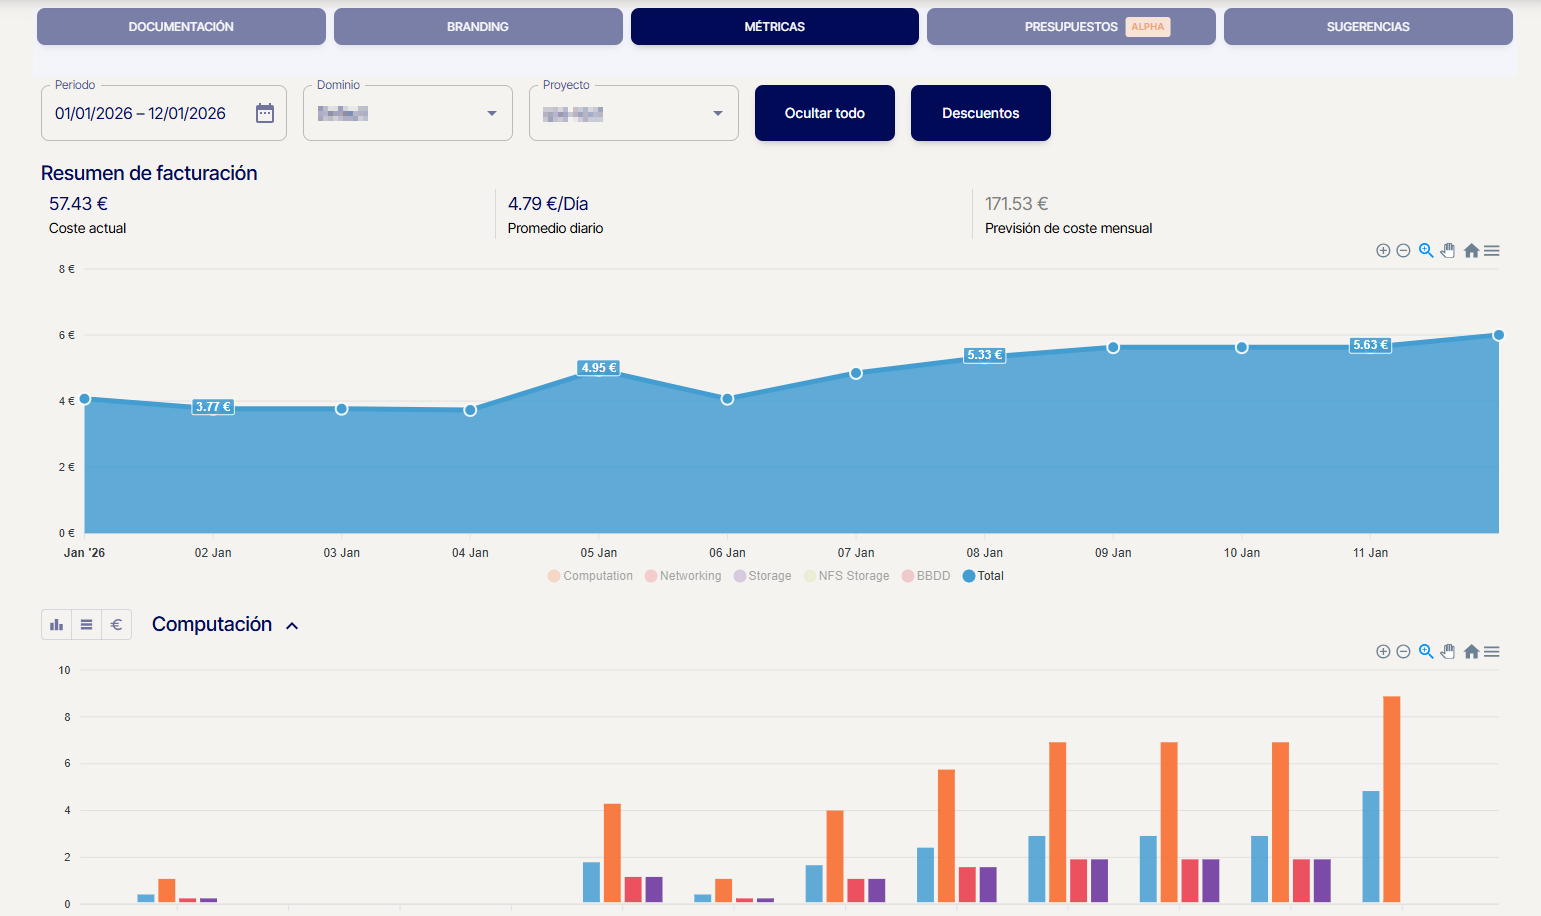Hide the Total series in legend
The width and height of the screenshot is (1541, 916).
(983, 576)
